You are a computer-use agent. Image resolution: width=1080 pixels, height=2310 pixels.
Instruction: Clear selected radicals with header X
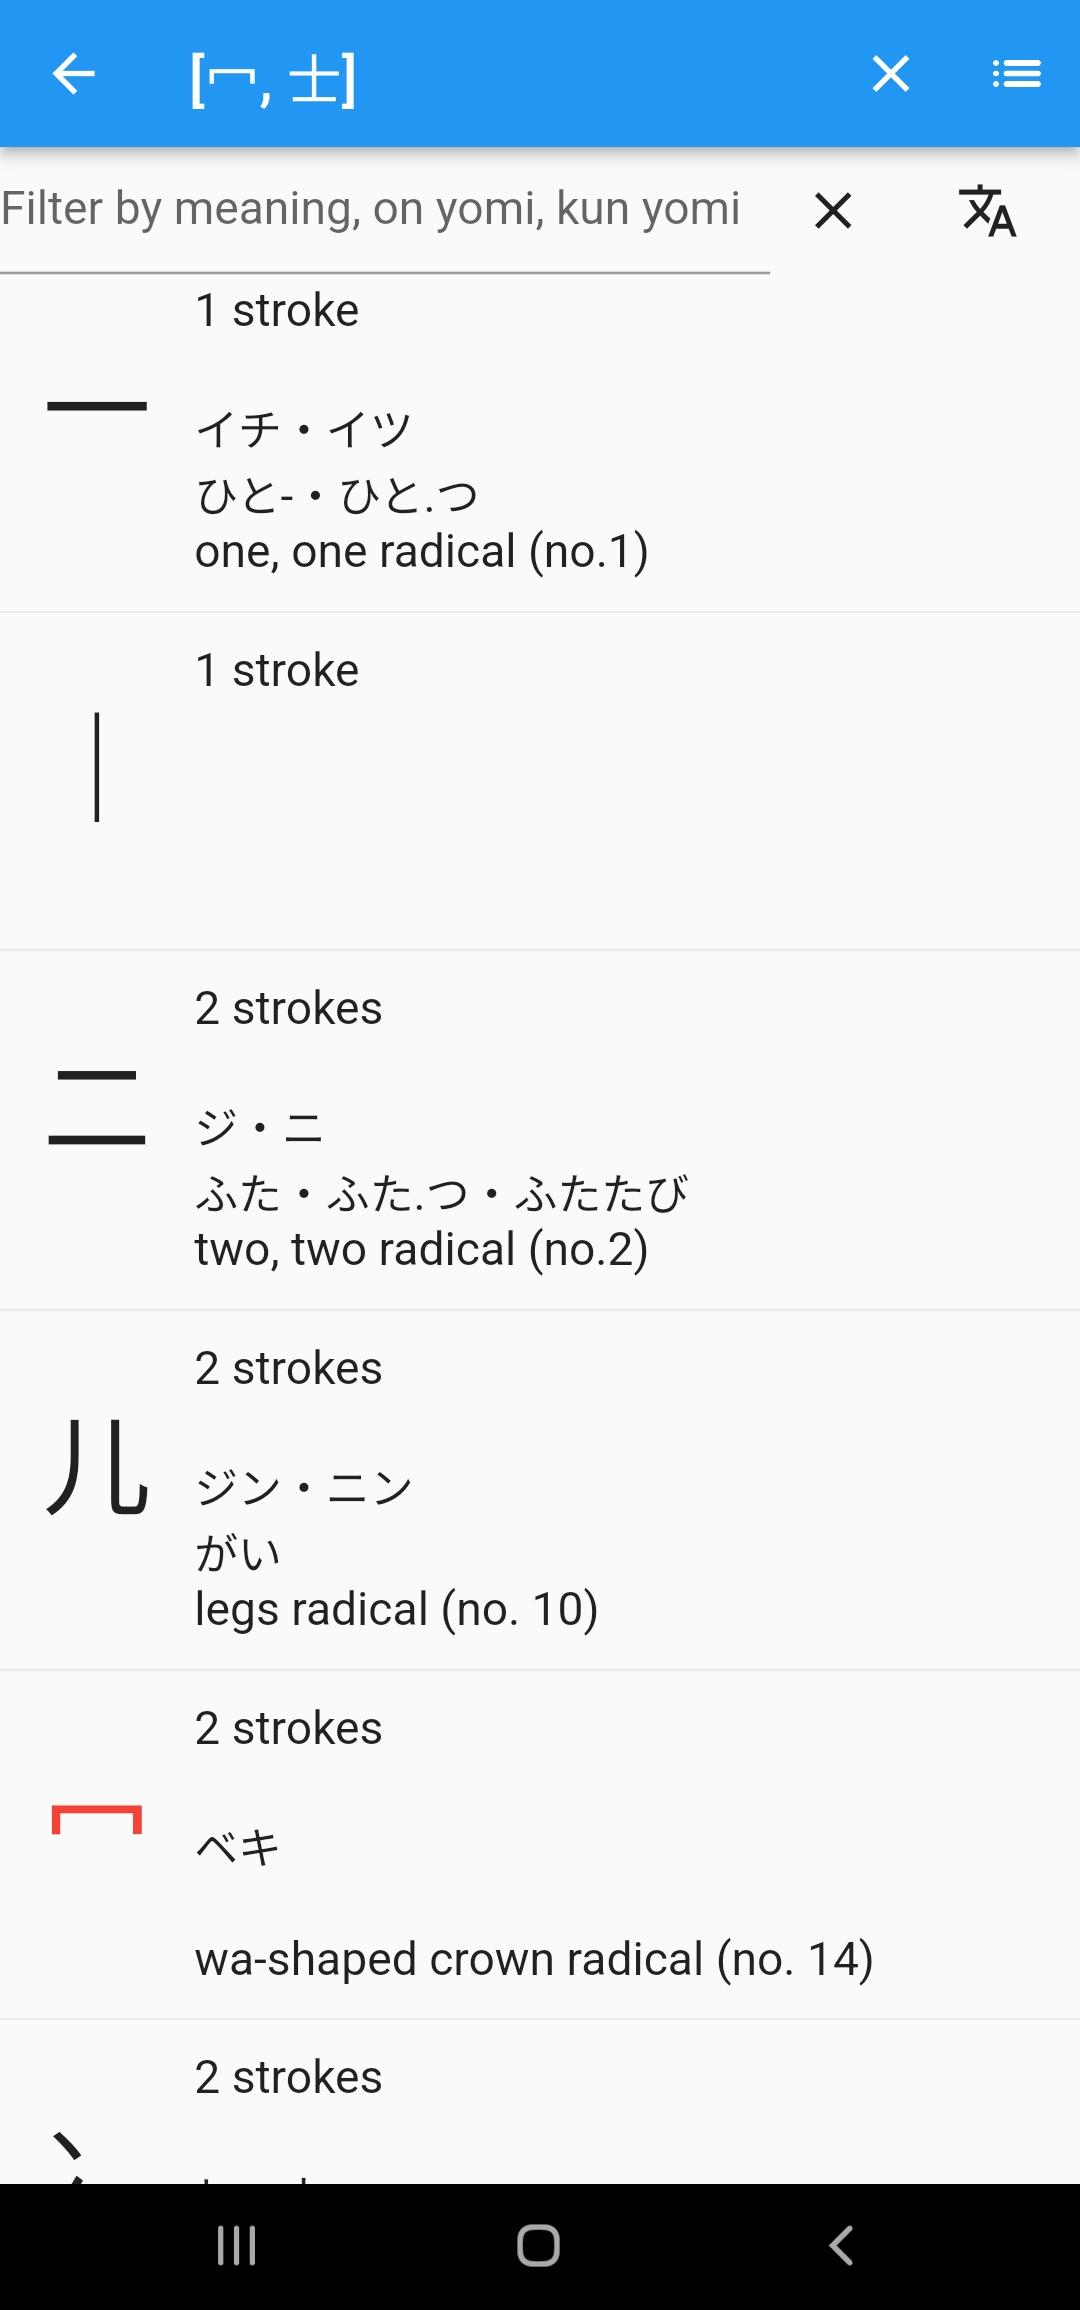pyautogui.click(x=890, y=74)
